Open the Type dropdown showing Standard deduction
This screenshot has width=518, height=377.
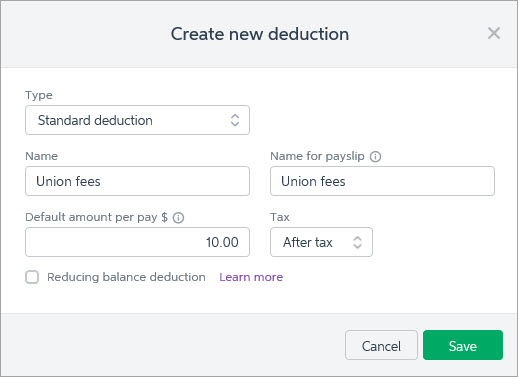pos(137,120)
